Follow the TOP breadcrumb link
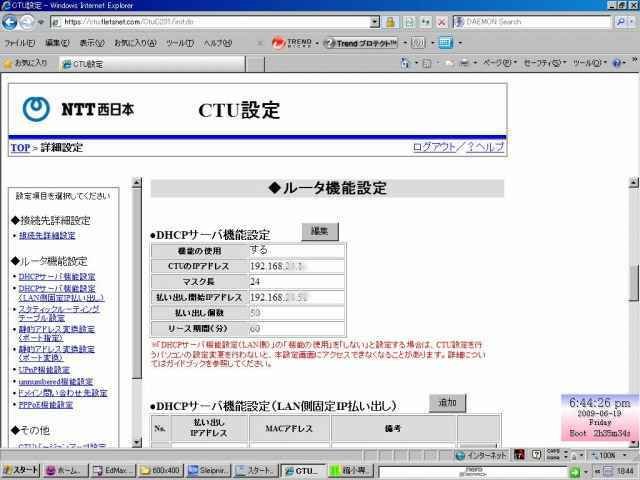640x480 pixels. [x=20, y=148]
